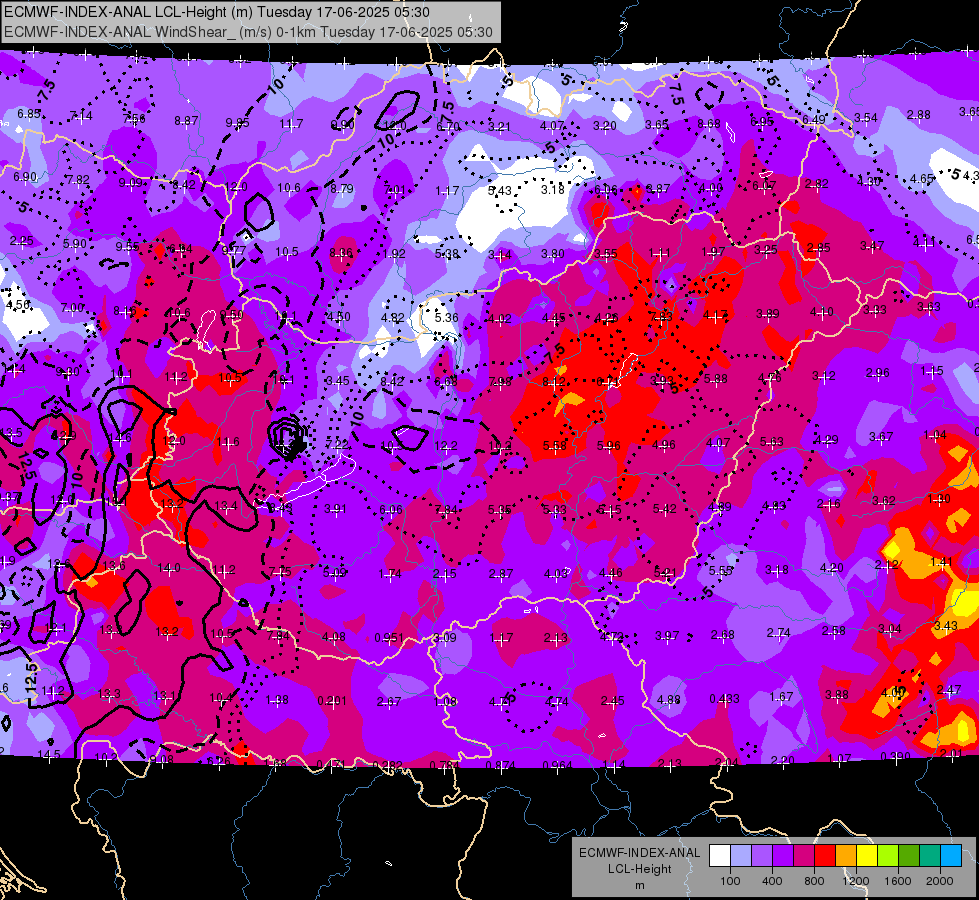This screenshot has height=900, width=979.
Task: Click the legend unit label m
Action: pyautogui.click(x=640, y=885)
